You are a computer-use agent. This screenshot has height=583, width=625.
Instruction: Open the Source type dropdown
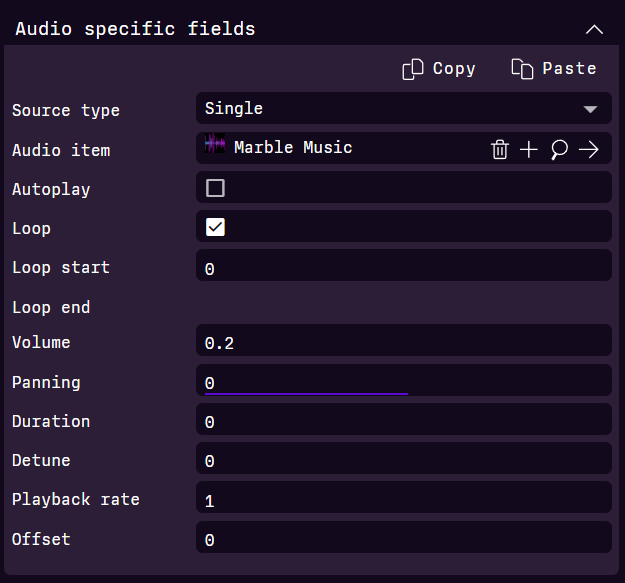(x=404, y=108)
